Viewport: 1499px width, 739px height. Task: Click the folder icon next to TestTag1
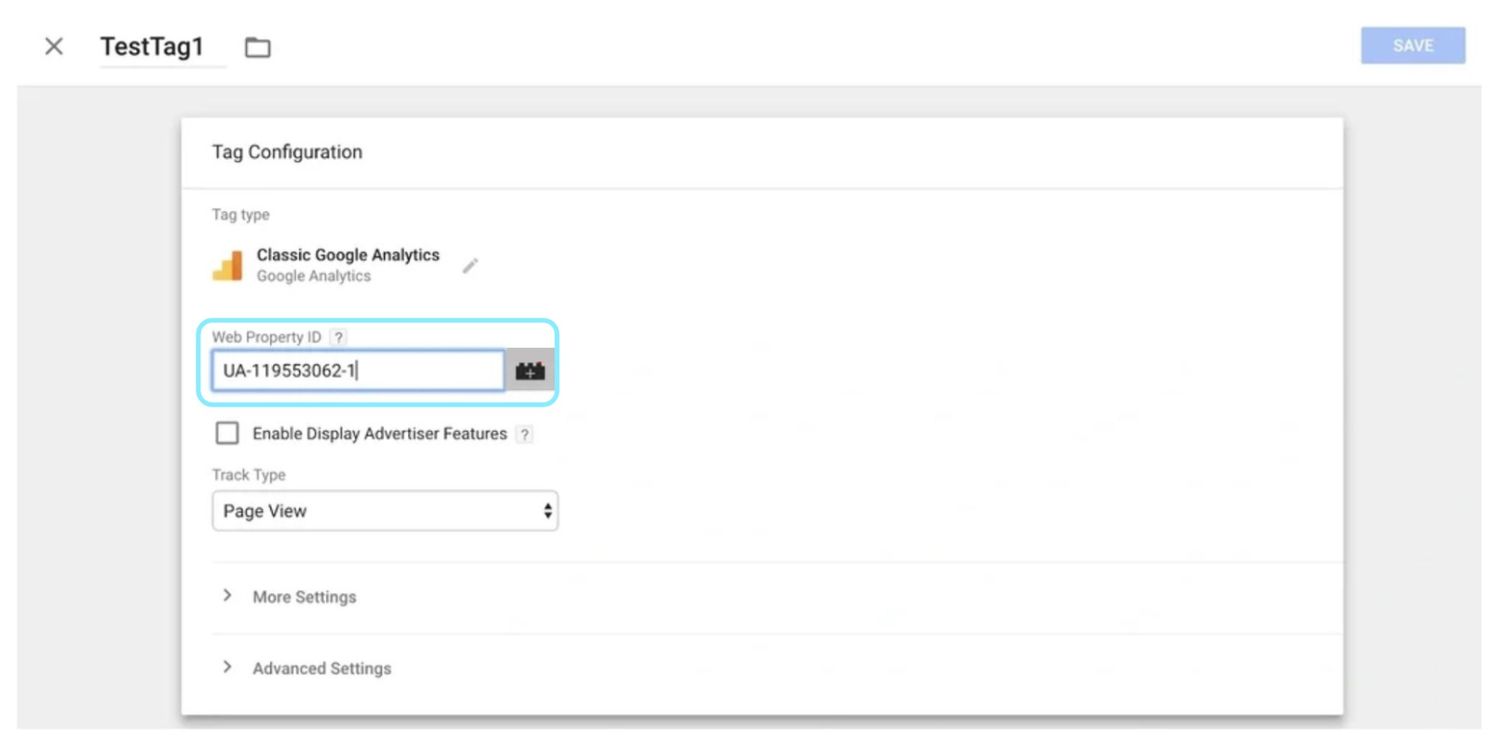point(258,47)
